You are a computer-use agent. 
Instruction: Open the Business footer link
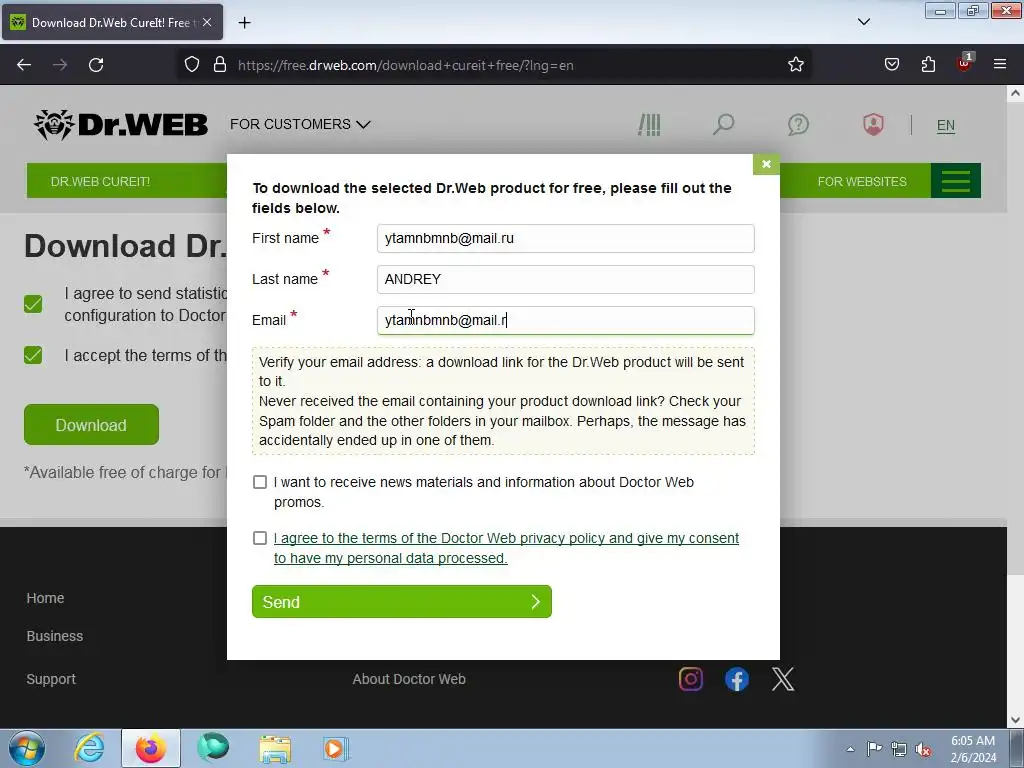55,636
